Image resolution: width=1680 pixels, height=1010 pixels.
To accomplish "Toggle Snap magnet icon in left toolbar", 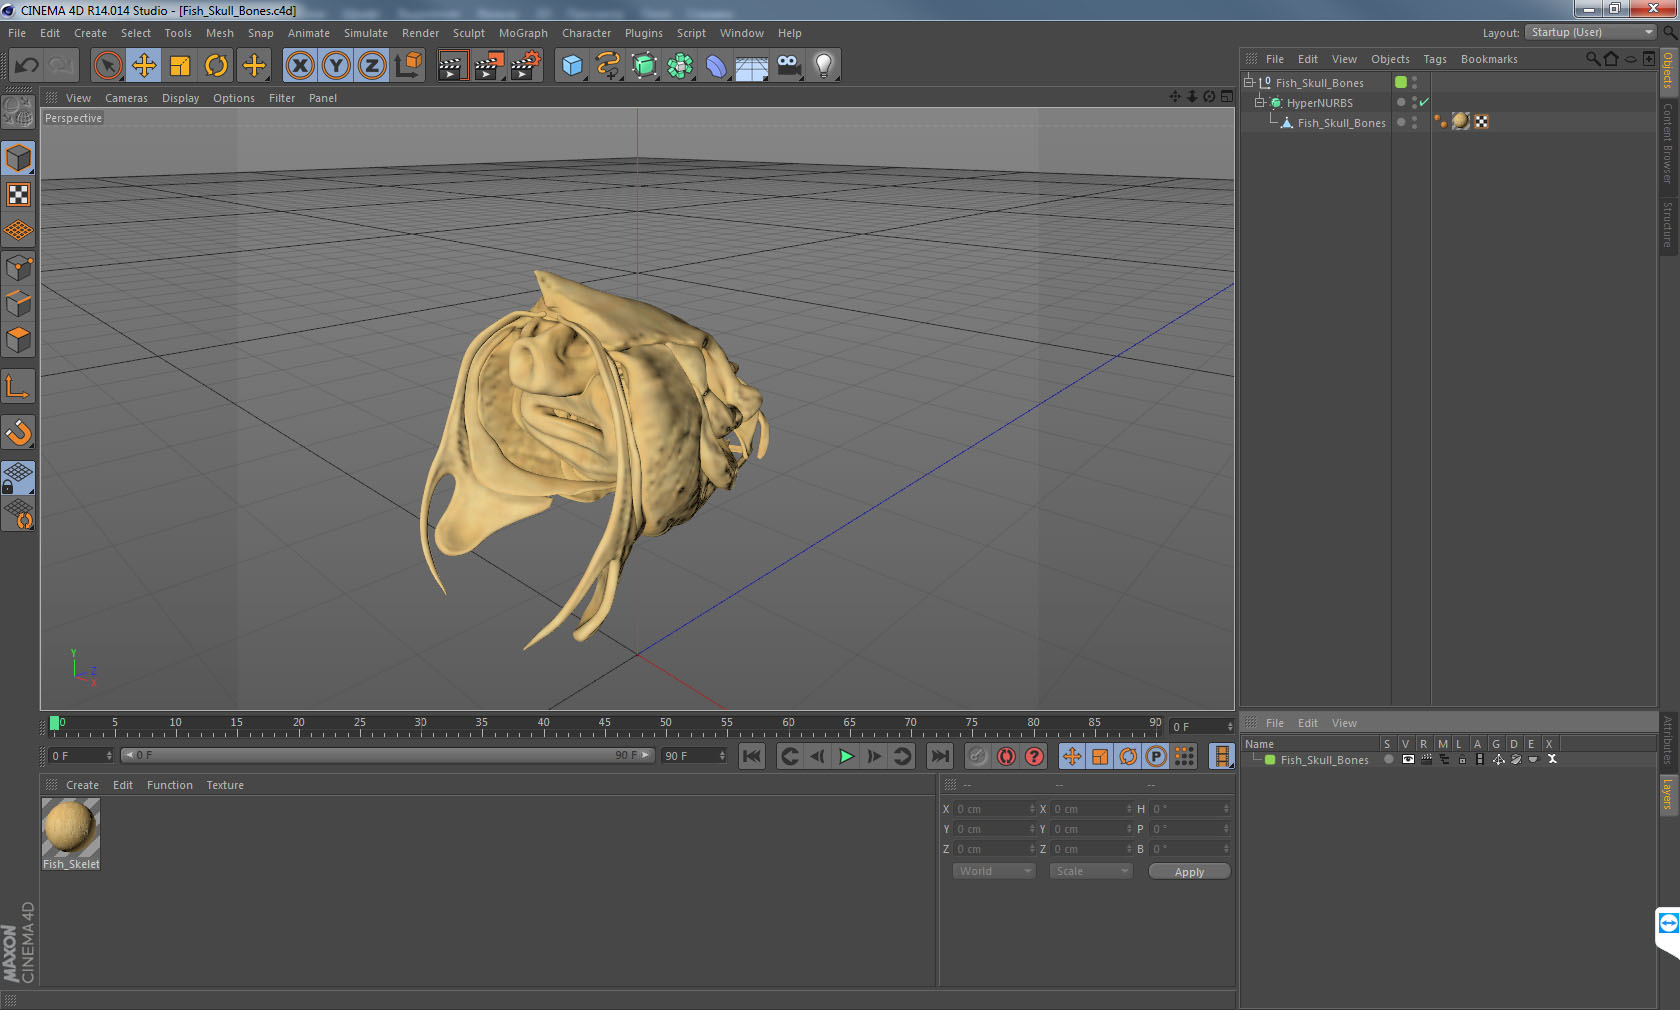I will [x=18, y=432].
